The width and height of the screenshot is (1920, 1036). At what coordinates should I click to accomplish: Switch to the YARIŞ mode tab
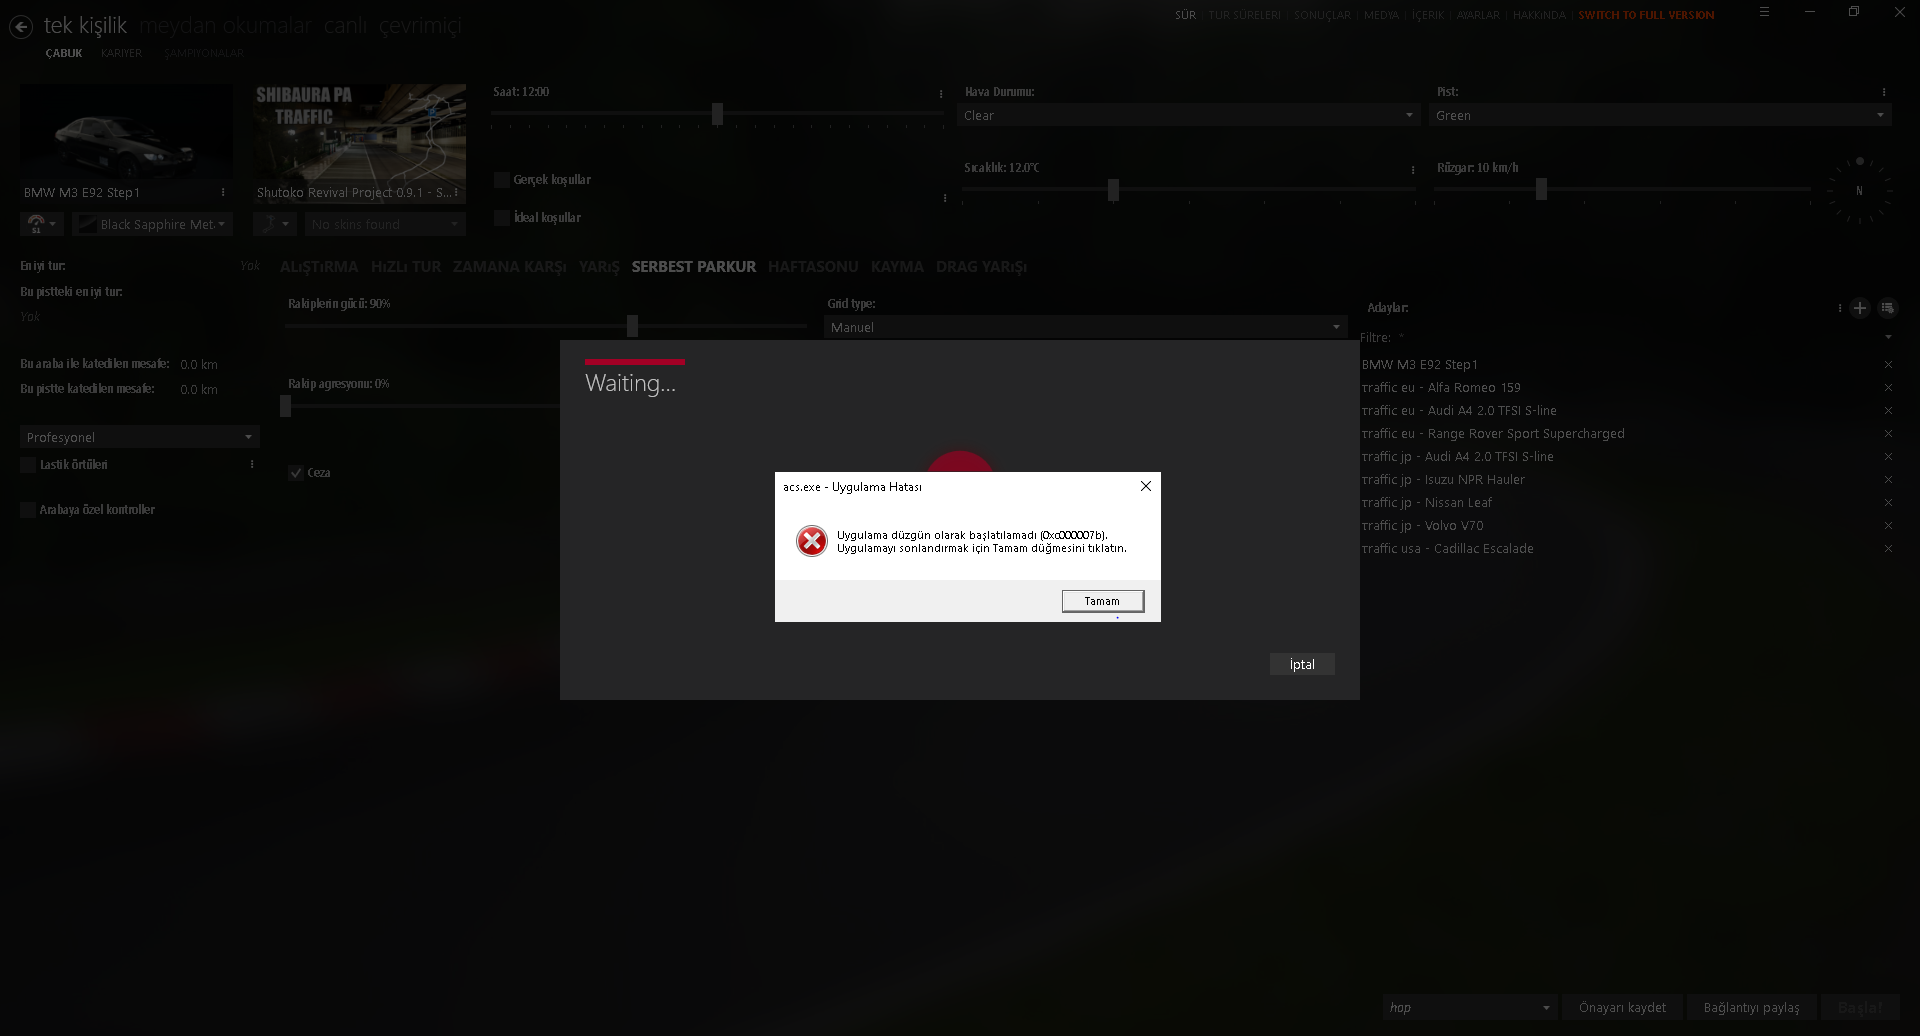(x=599, y=267)
